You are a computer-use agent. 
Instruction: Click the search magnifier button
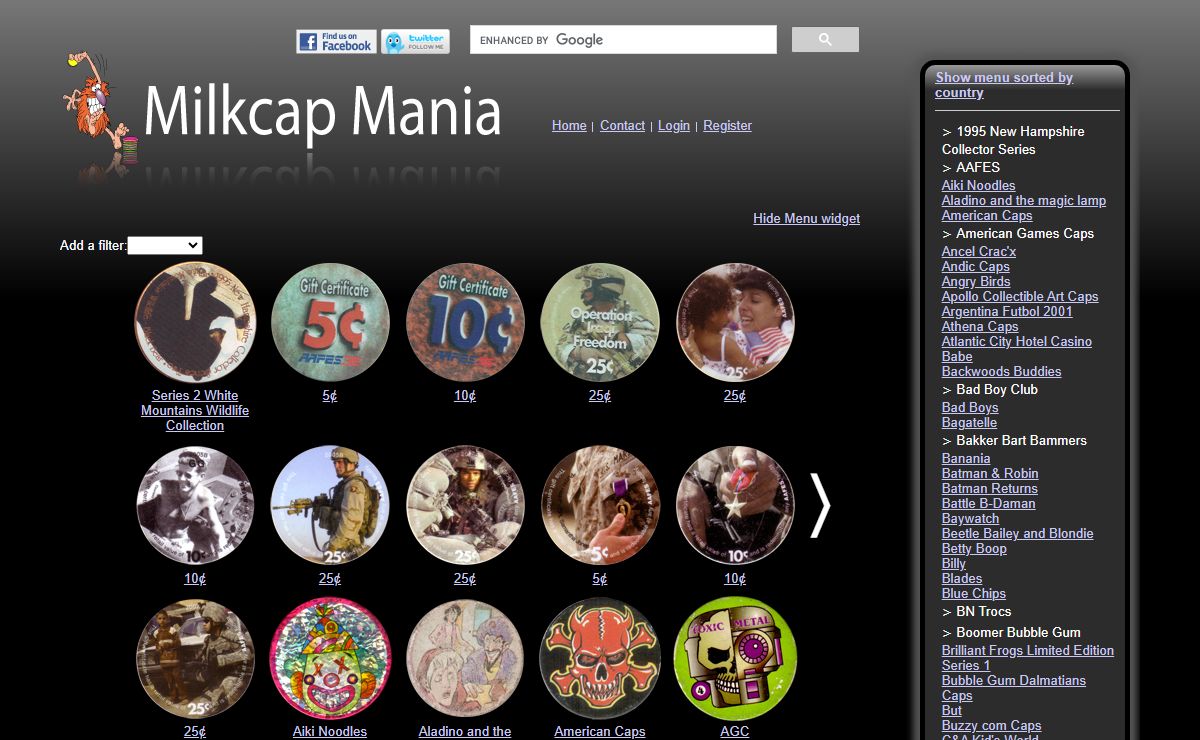[x=825, y=40]
